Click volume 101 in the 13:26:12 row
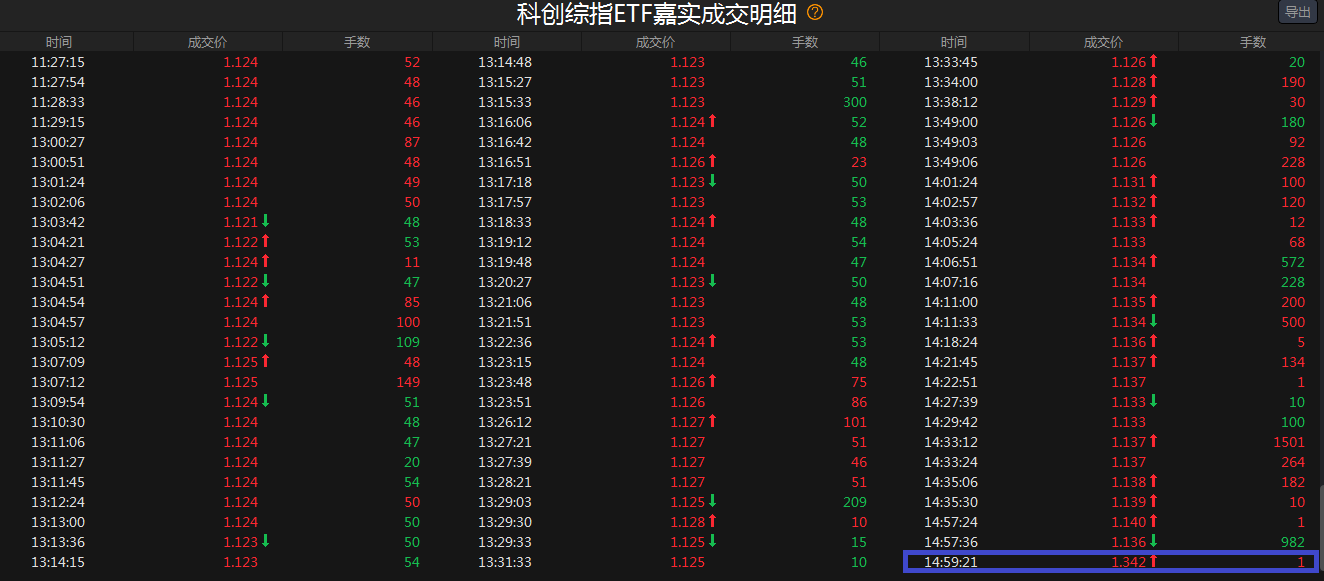 point(855,422)
